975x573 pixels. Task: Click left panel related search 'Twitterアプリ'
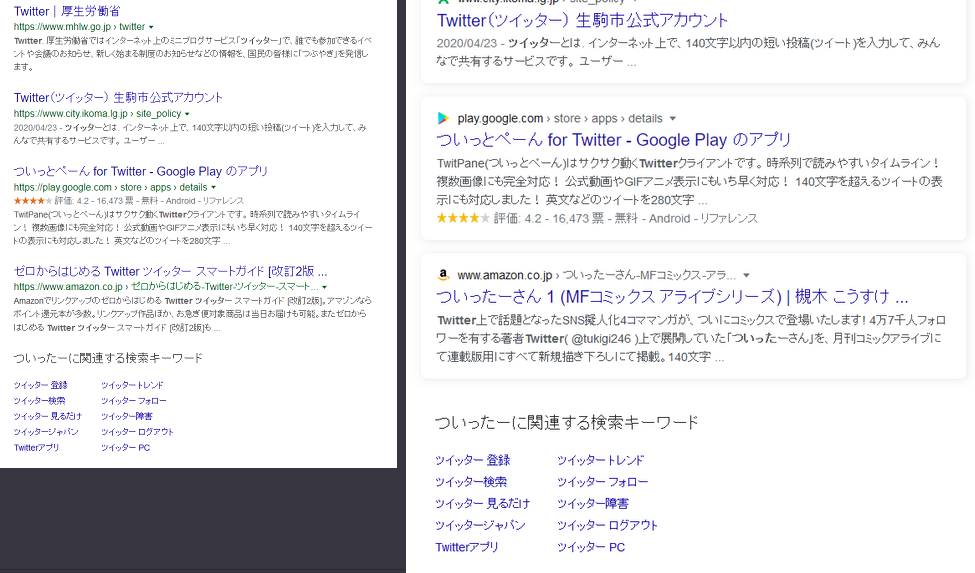(x=37, y=447)
